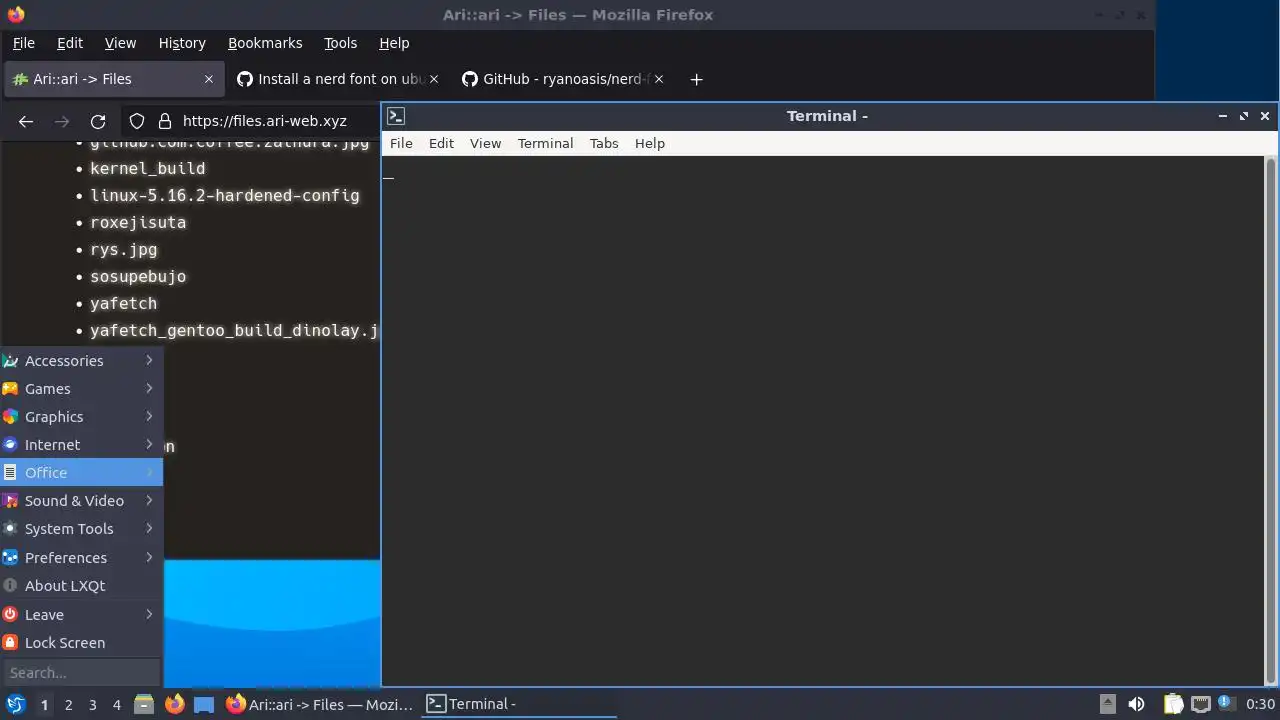
Task: Click the terminal icon in the Terminal title bar
Action: [x=396, y=116]
